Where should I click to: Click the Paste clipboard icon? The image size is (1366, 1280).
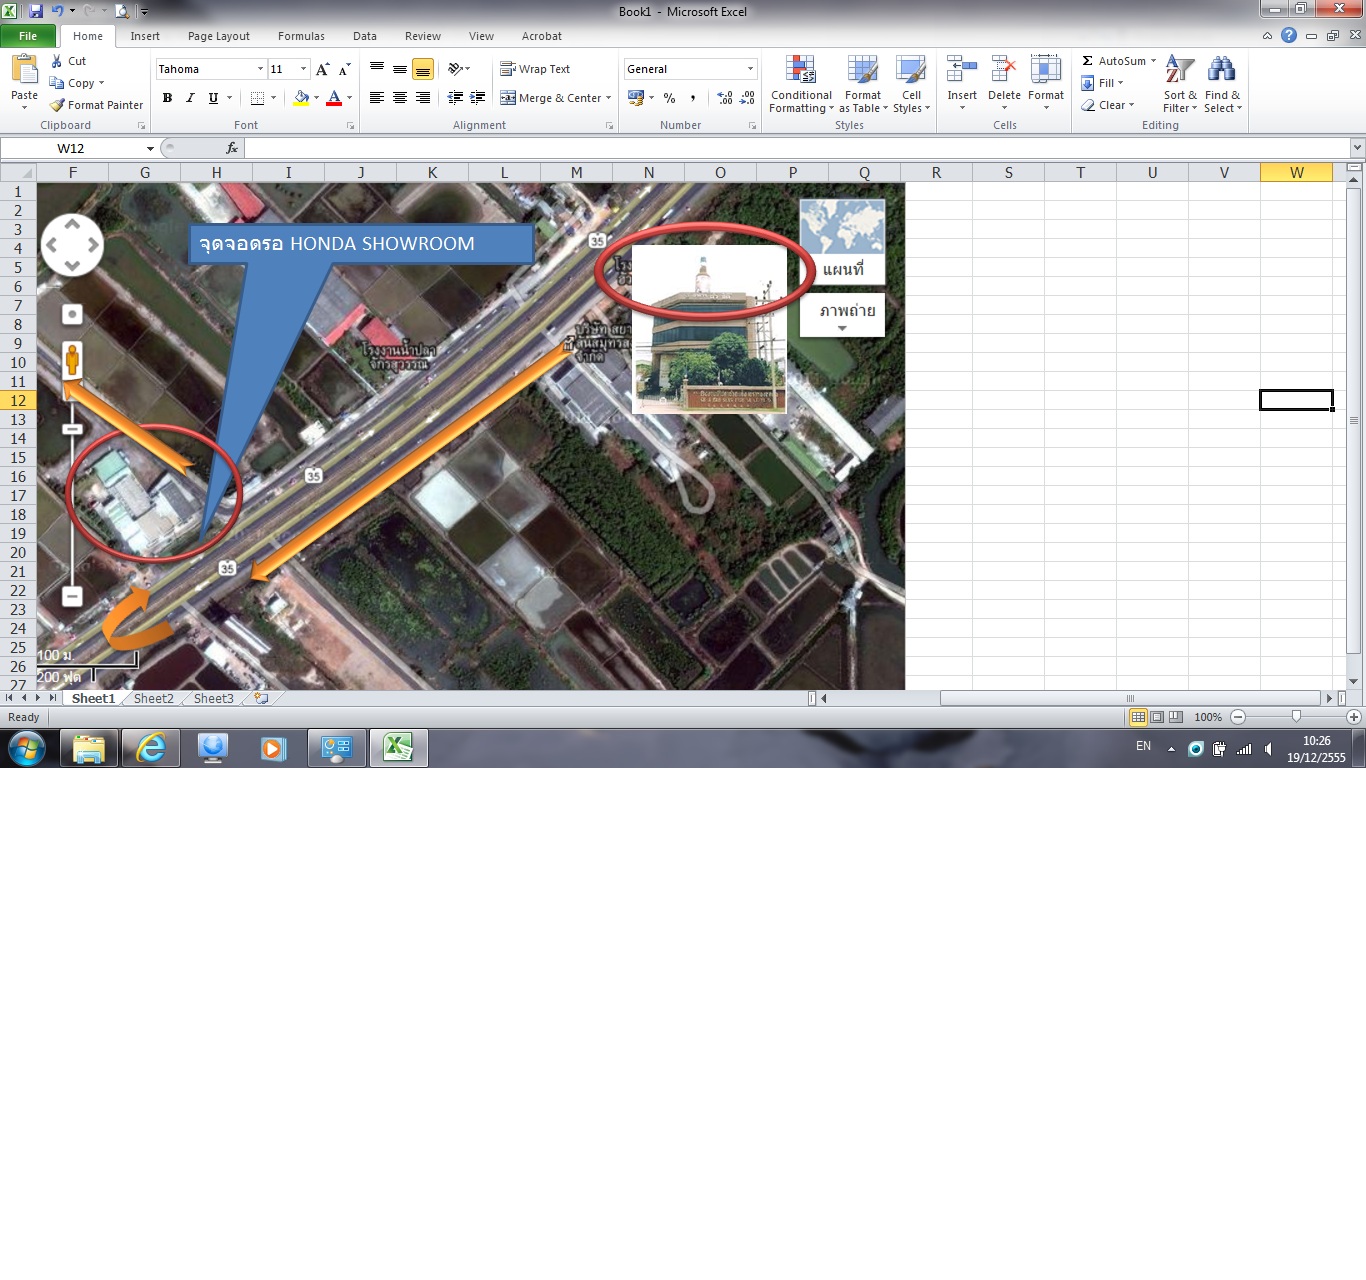point(24,70)
